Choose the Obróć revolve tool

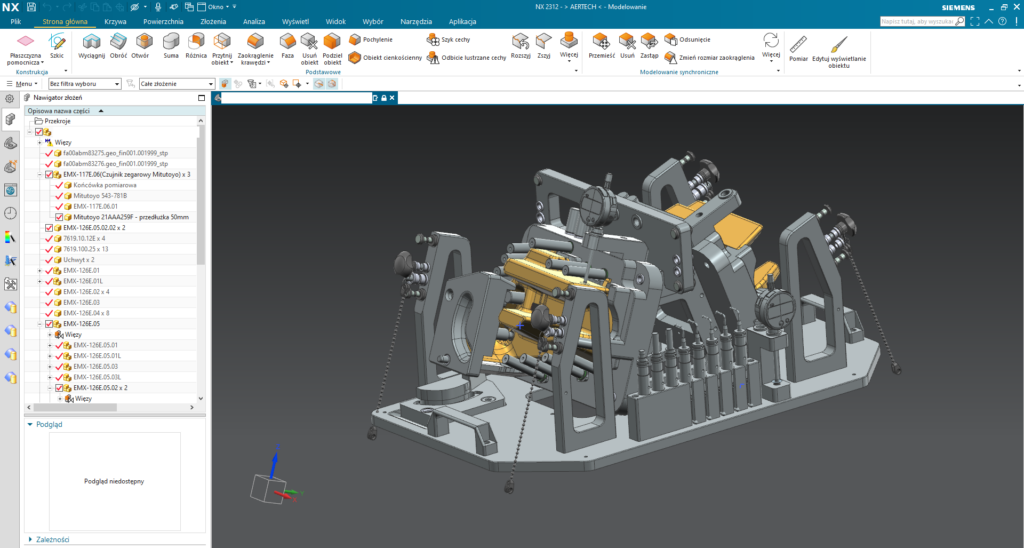pyautogui.click(x=118, y=46)
